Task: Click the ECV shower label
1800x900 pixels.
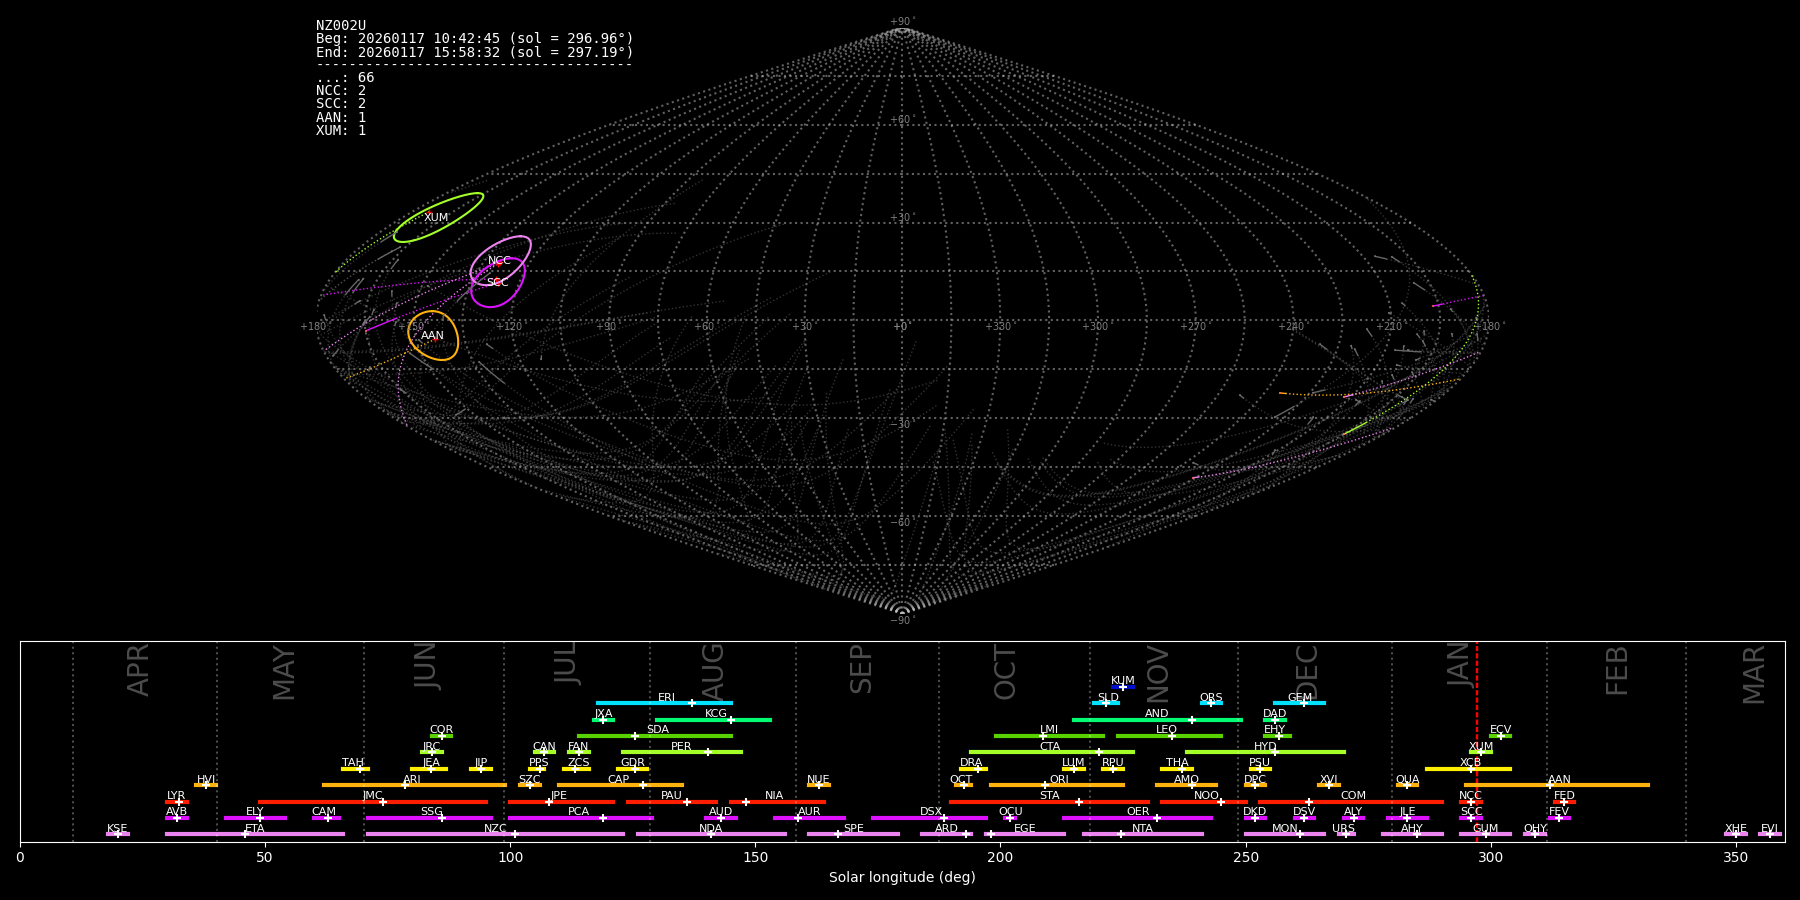Action: click(1500, 730)
